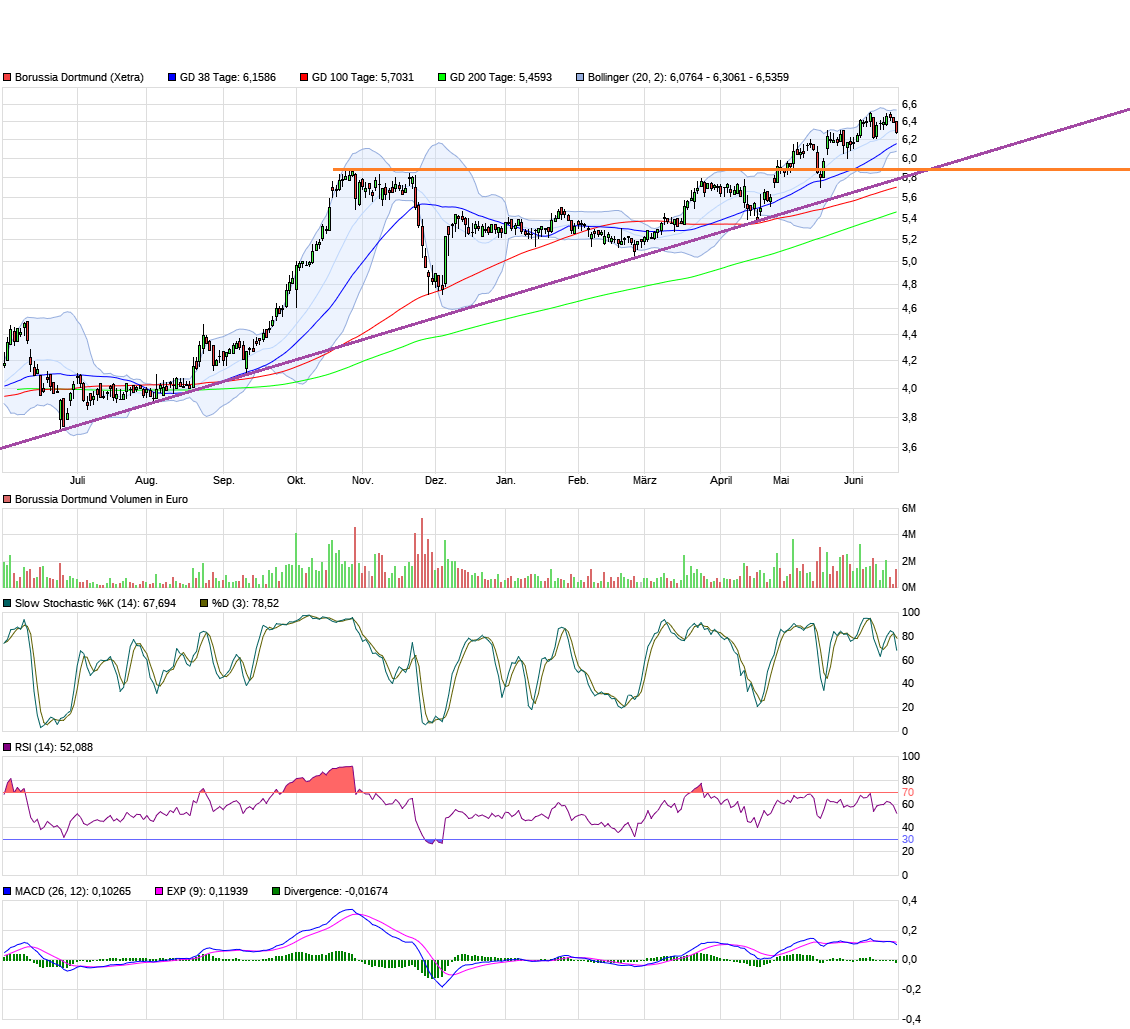This screenshot has width=1130, height=1029.
Task: Click the 'GD 38 Tage: 6,1586' label
Action: point(228,77)
